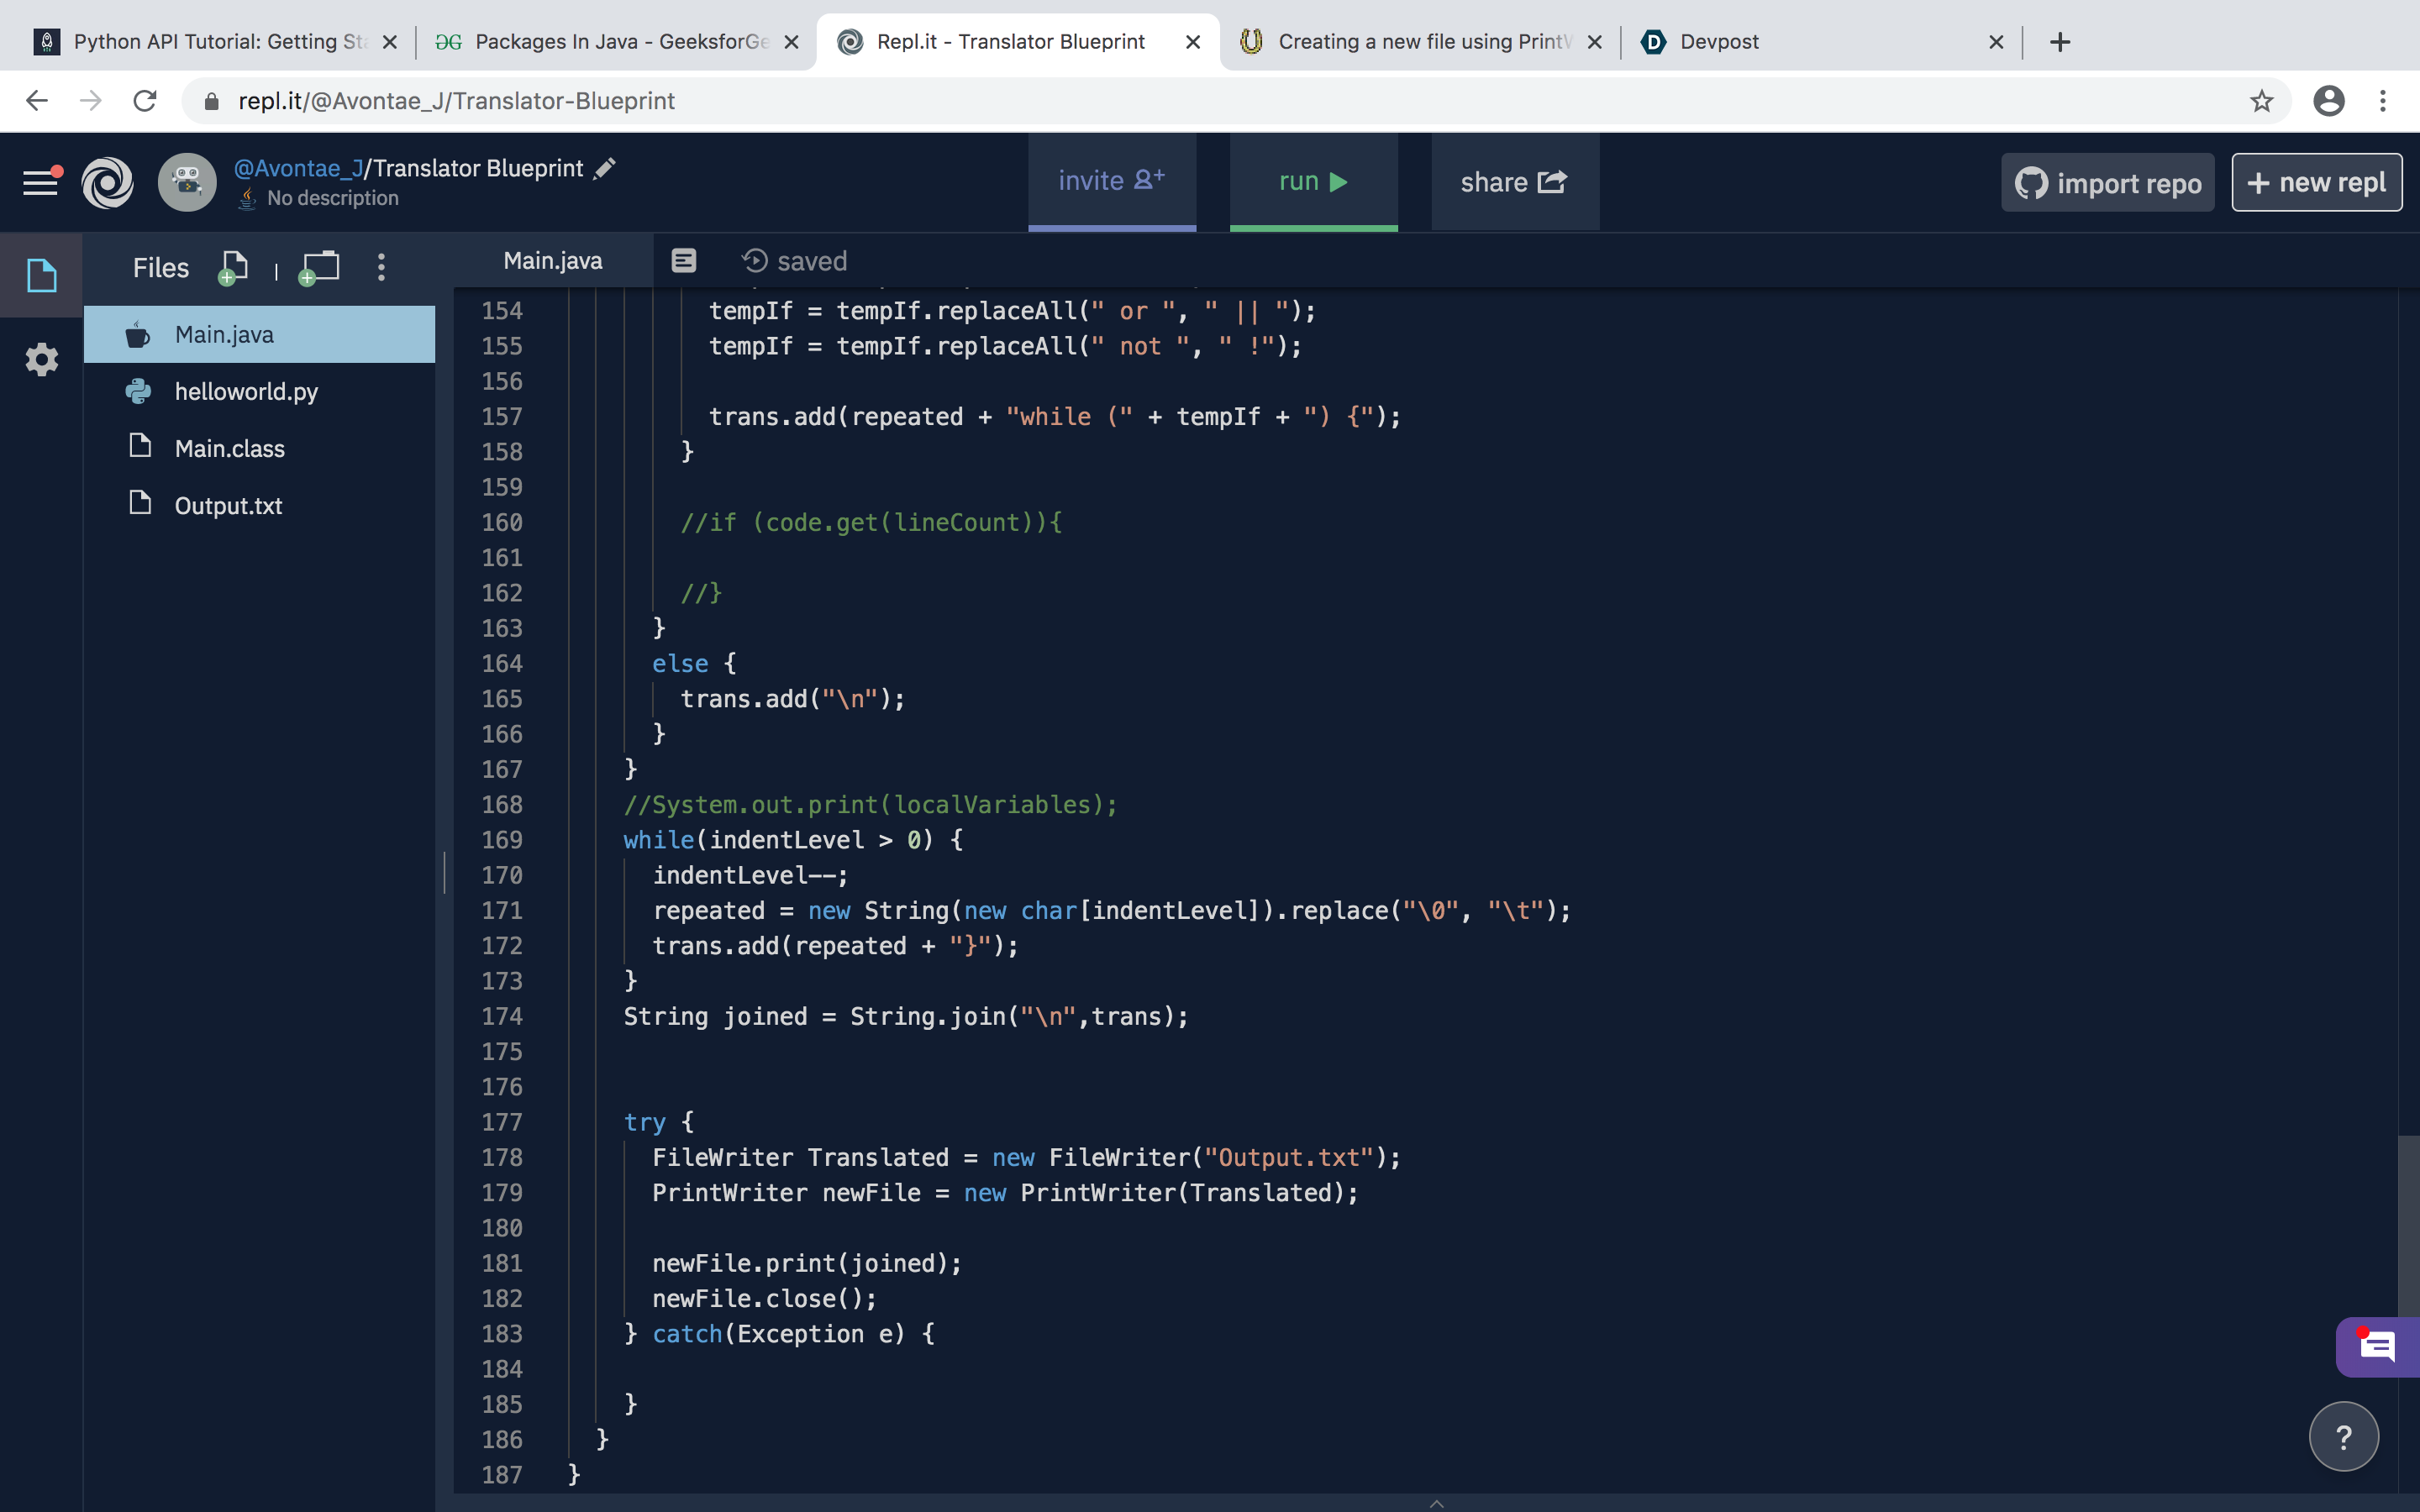
Task: Open the settings gear in sidebar
Action: coord(41,359)
